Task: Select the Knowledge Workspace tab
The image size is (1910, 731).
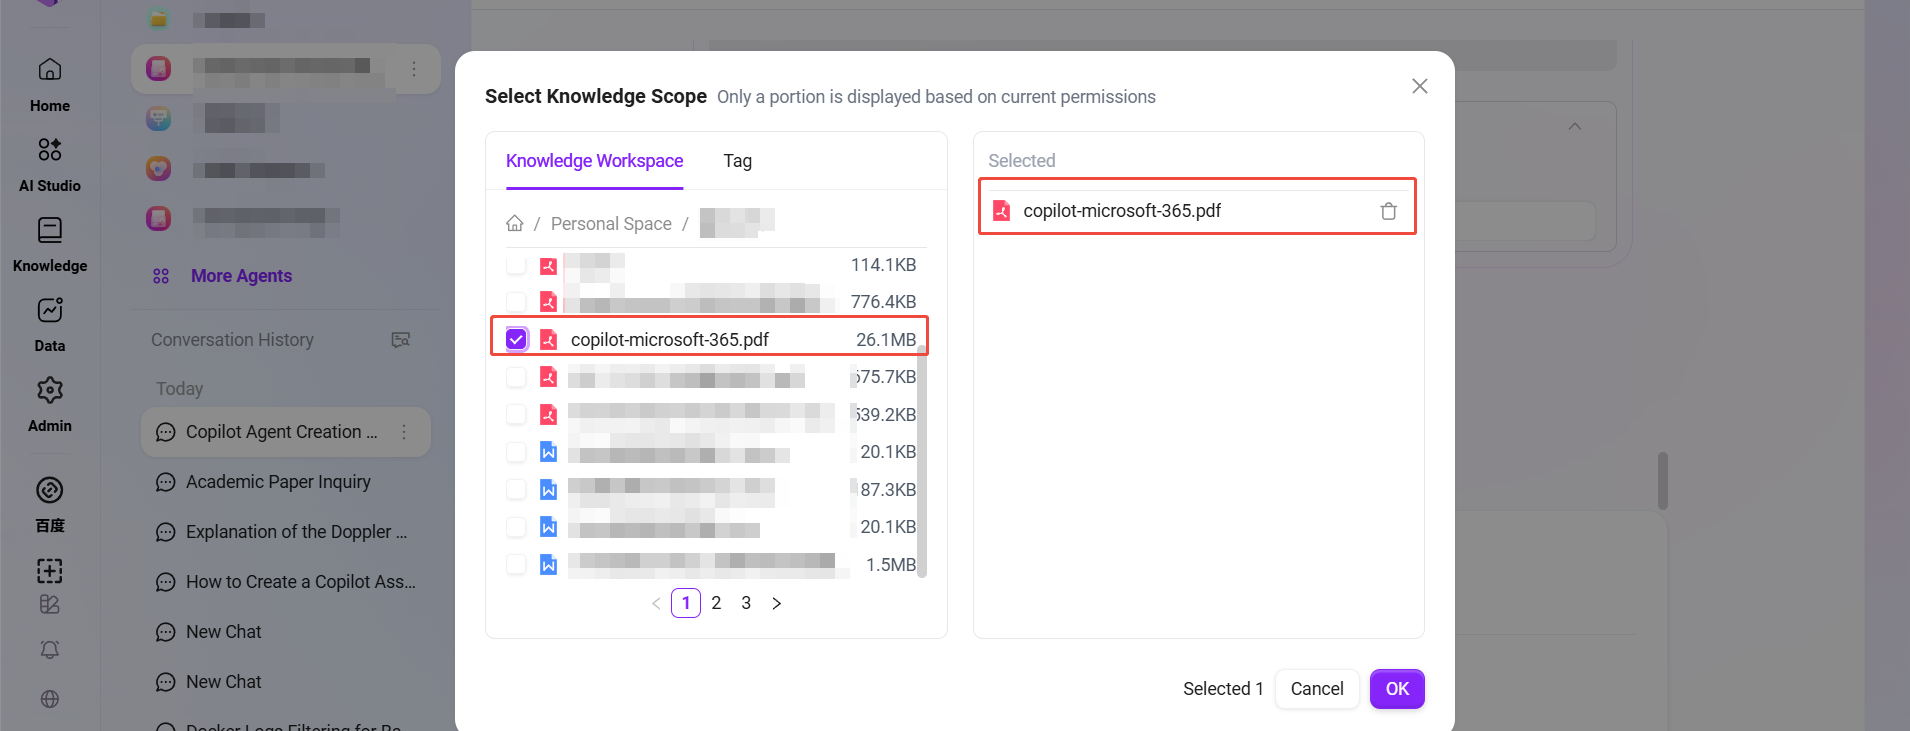Action: click(x=594, y=161)
